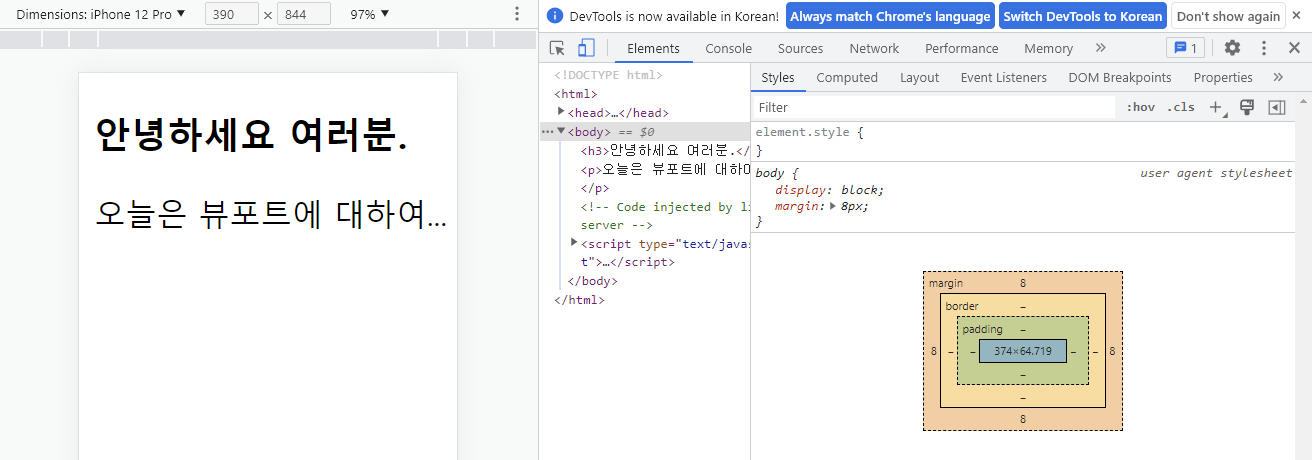Open the DOM Breakpoints sidebar tab
The width and height of the screenshot is (1312, 460).
(x=1119, y=77)
